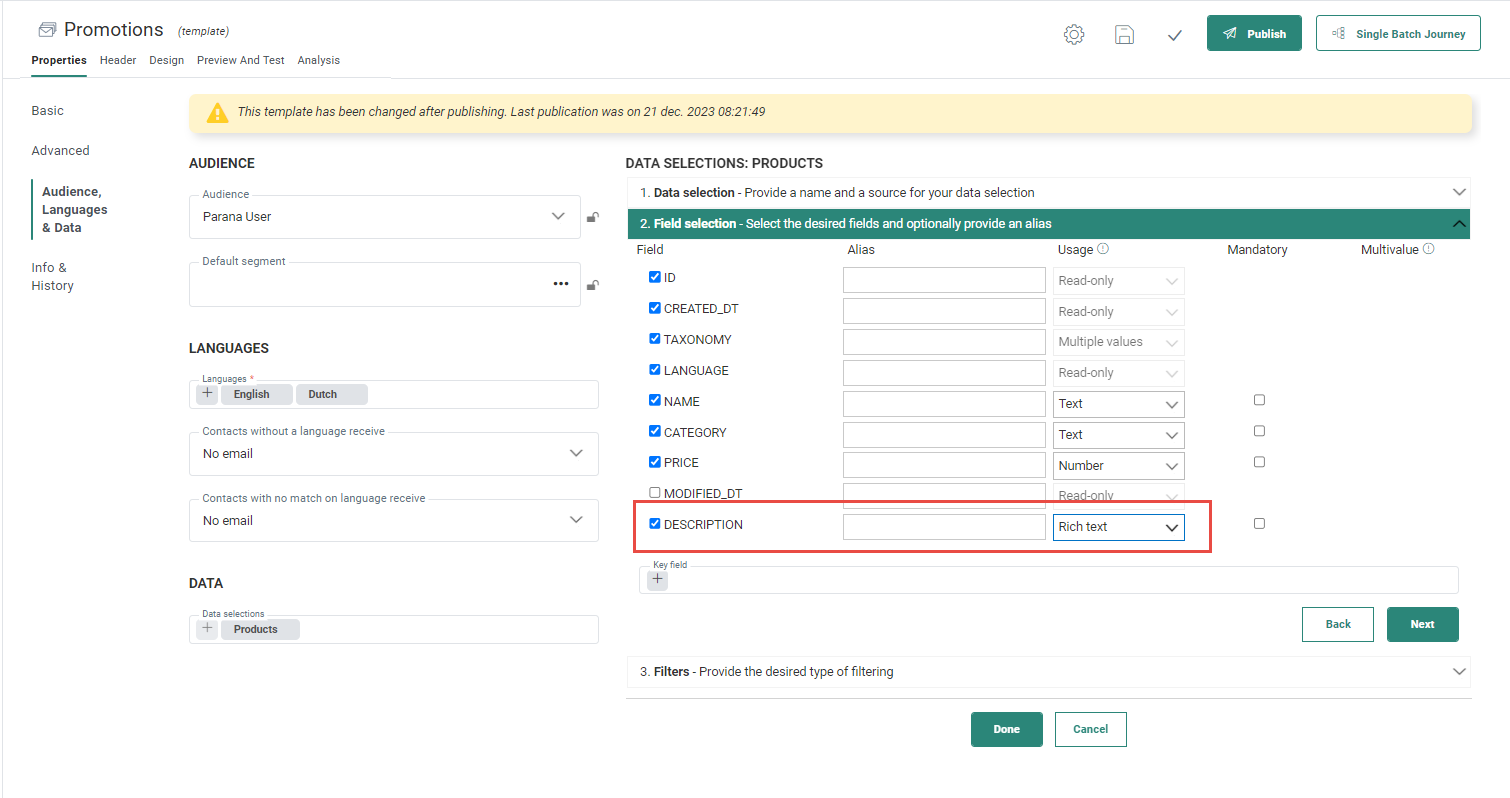Switch to the Design tab
Screen dimensions: 1510x798
coord(166,60)
